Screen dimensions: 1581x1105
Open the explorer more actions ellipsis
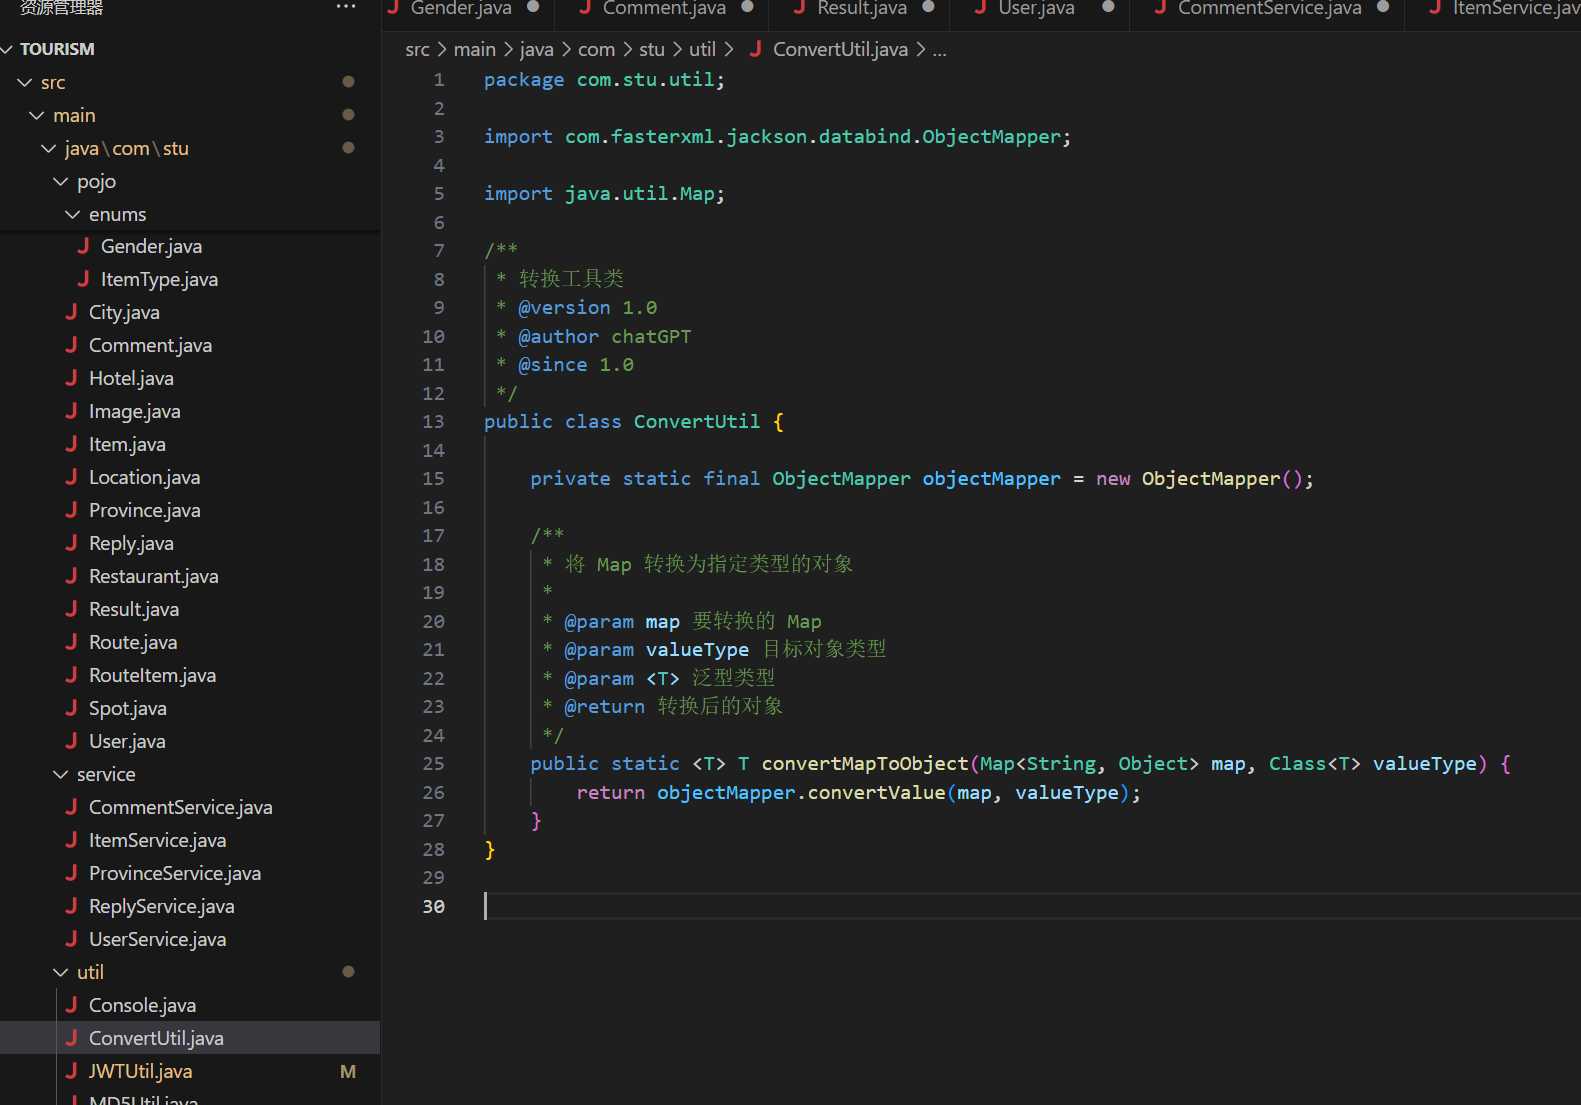click(x=346, y=7)
